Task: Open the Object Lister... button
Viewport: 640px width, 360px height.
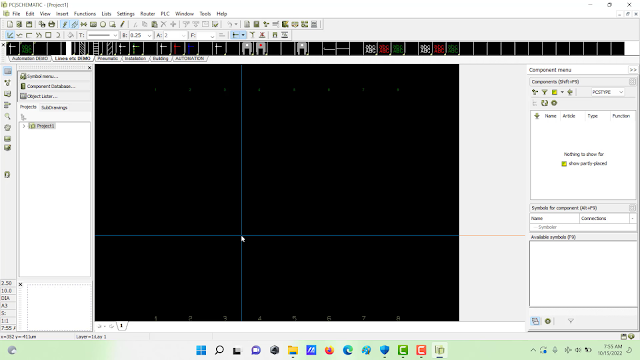Action: [x=54, y=96]
